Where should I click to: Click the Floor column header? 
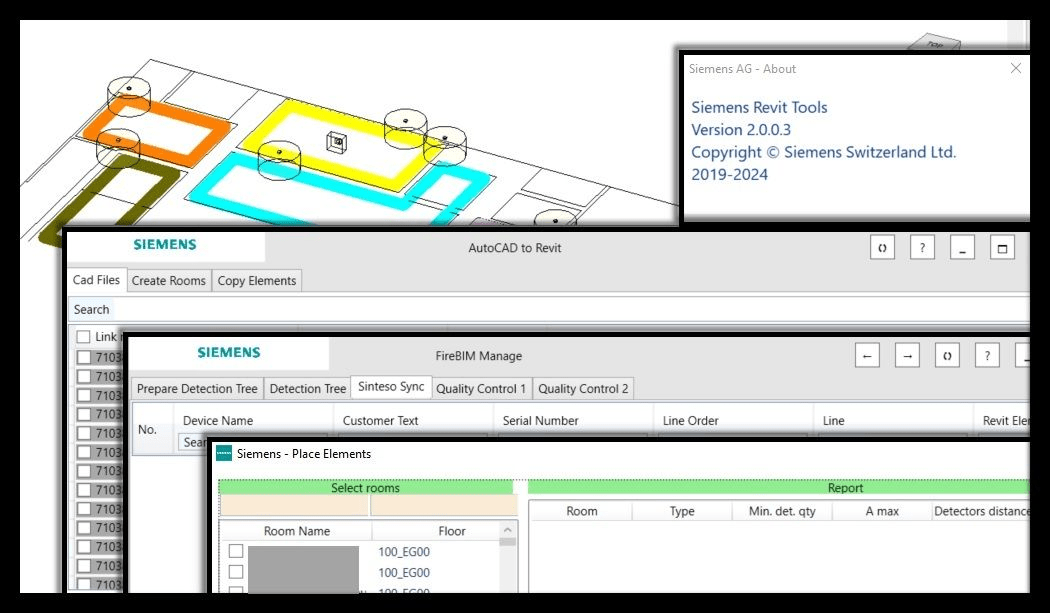click(x=452, y=531)
